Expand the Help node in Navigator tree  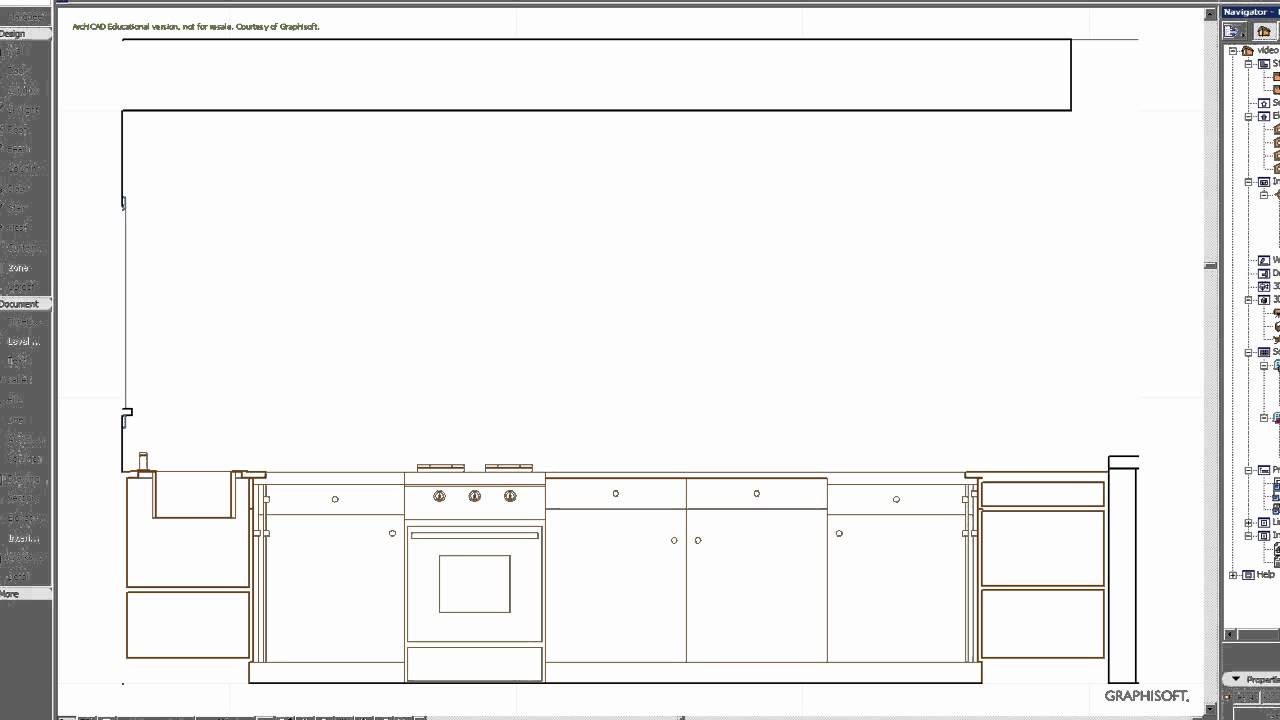[1234, 575]
